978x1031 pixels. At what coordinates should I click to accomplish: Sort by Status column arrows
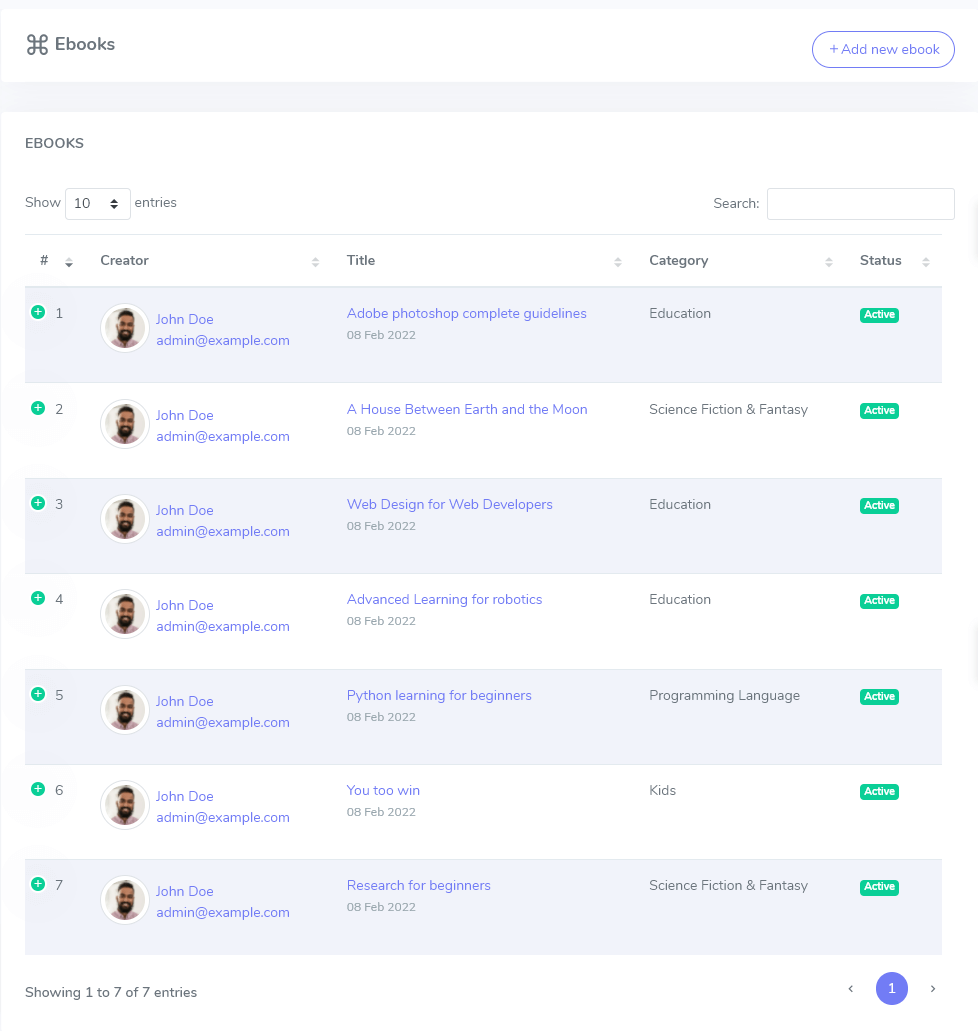click(x=926, y=262)
